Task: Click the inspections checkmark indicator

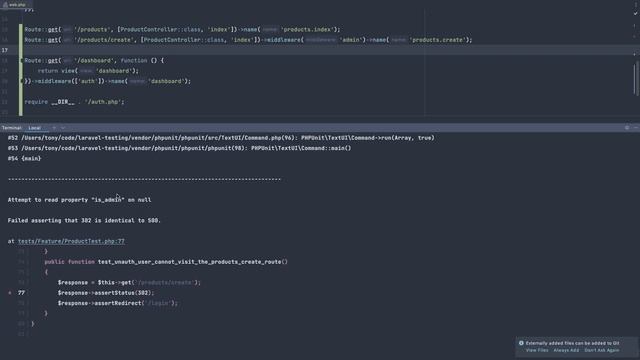Action: click(635, 13)
